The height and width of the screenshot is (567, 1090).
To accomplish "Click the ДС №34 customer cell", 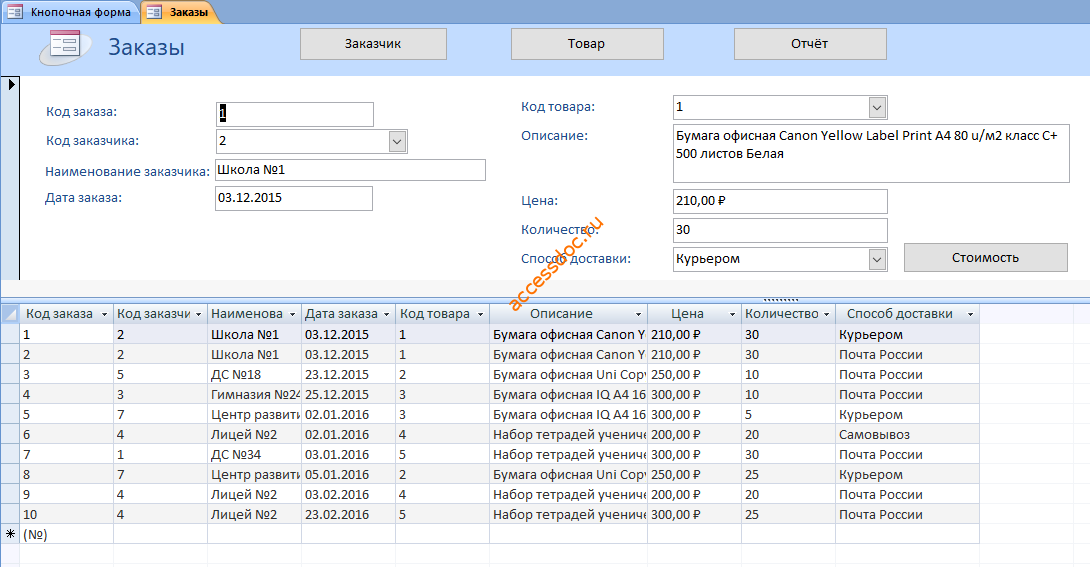I will pos(254,455).
